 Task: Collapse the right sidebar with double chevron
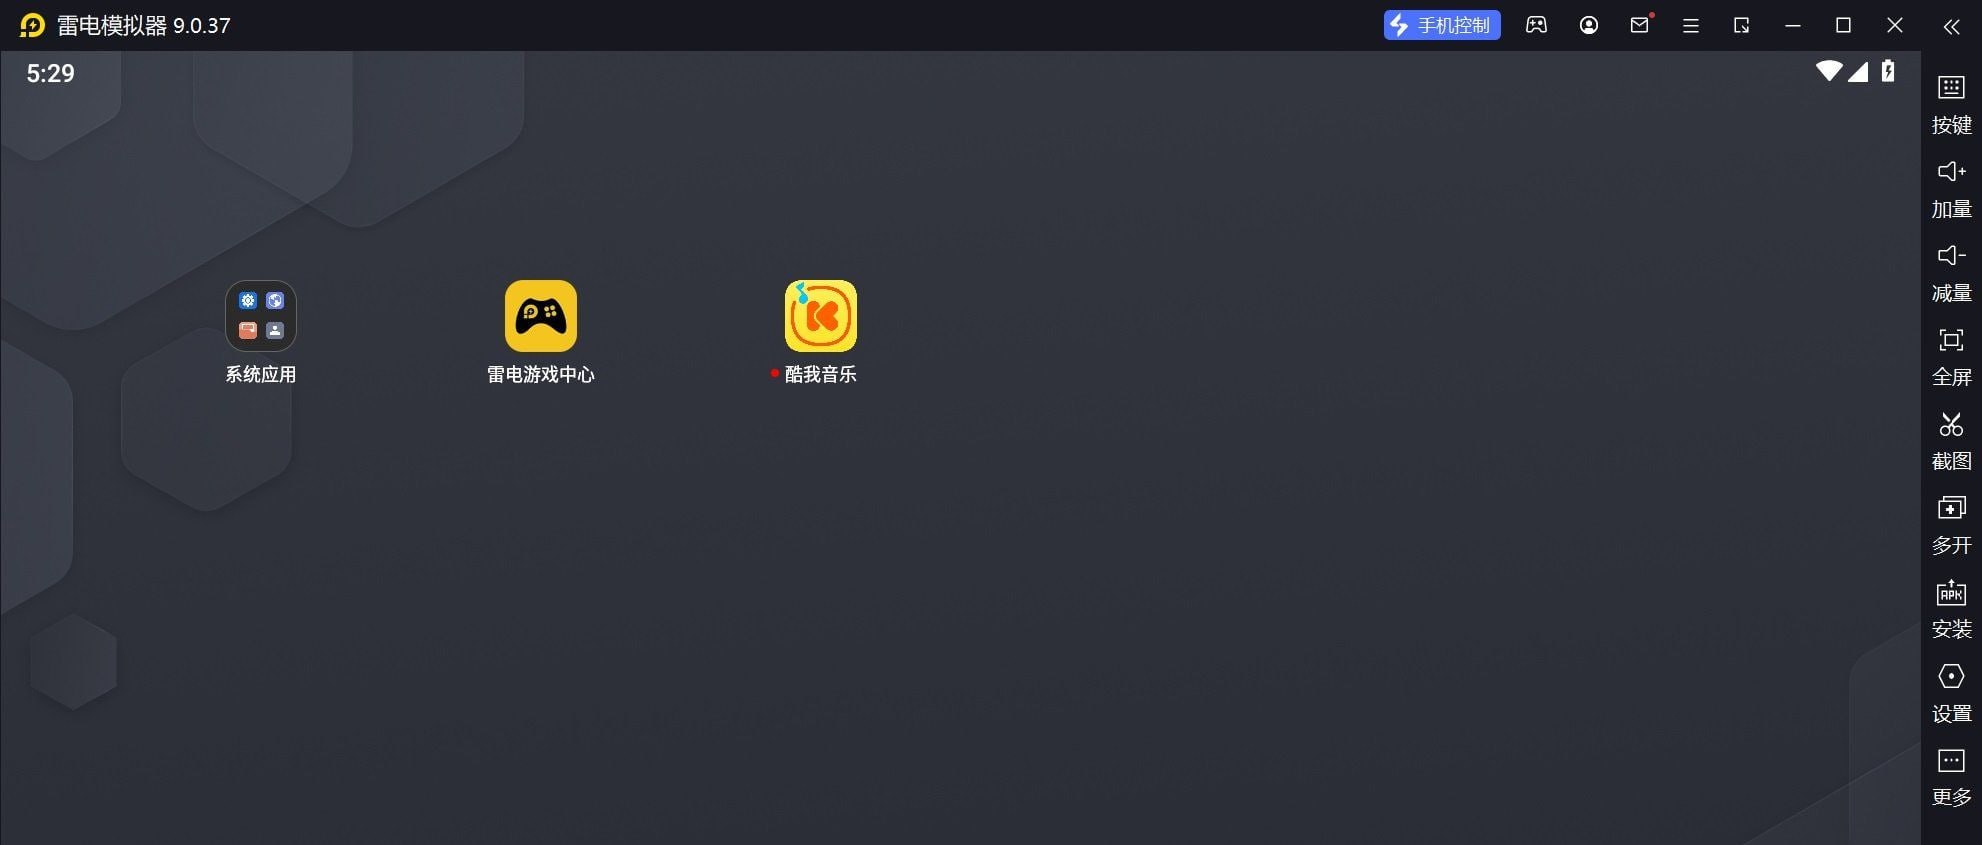click(x=1951, y=26)
